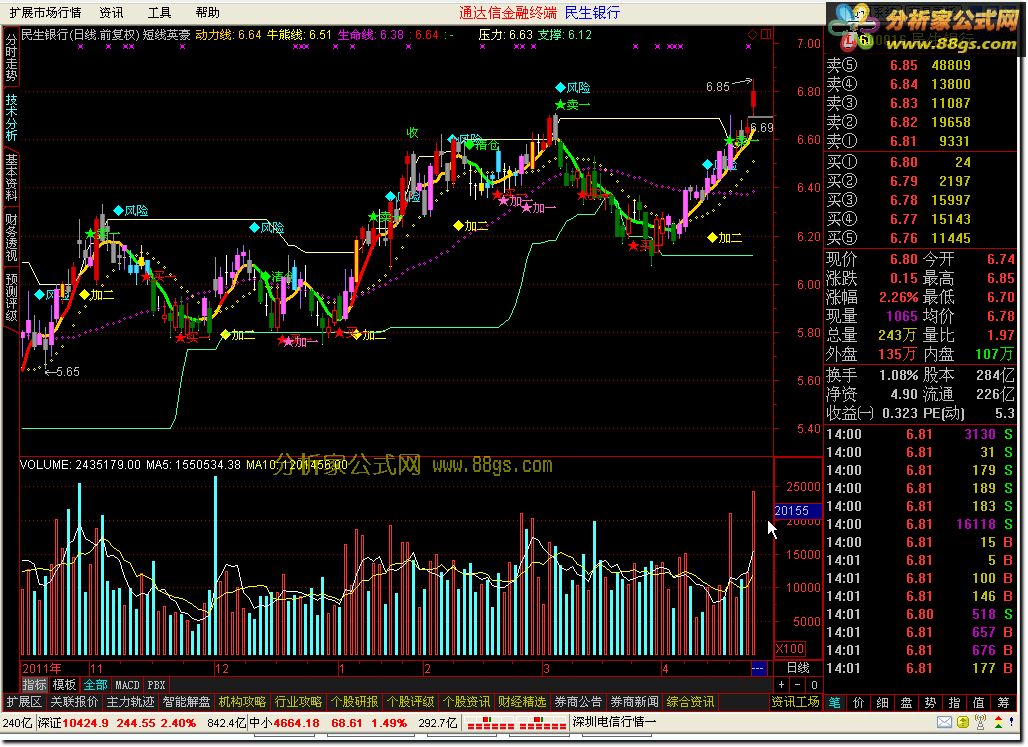Select the 势 tab in quote panel
This screenshot has height=747, width=1028.
pos(931,702)
